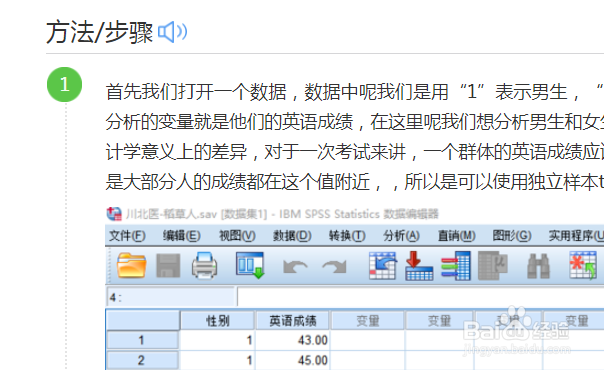Undo the last action via the left arrow
604x370 pixels.
click(295, 267)
